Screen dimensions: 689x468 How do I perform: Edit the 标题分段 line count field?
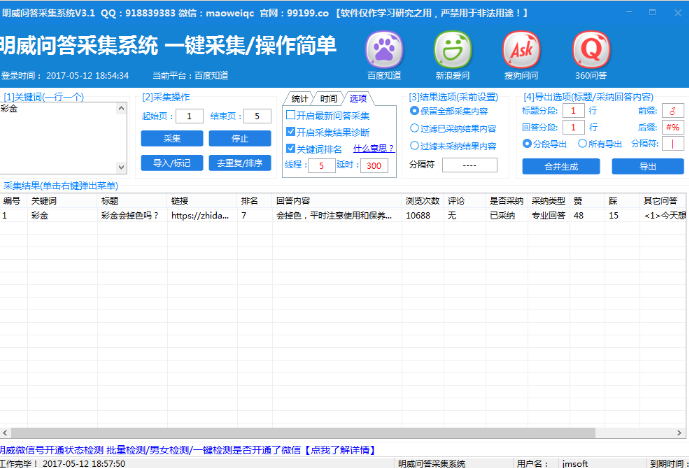click(573, 111)
